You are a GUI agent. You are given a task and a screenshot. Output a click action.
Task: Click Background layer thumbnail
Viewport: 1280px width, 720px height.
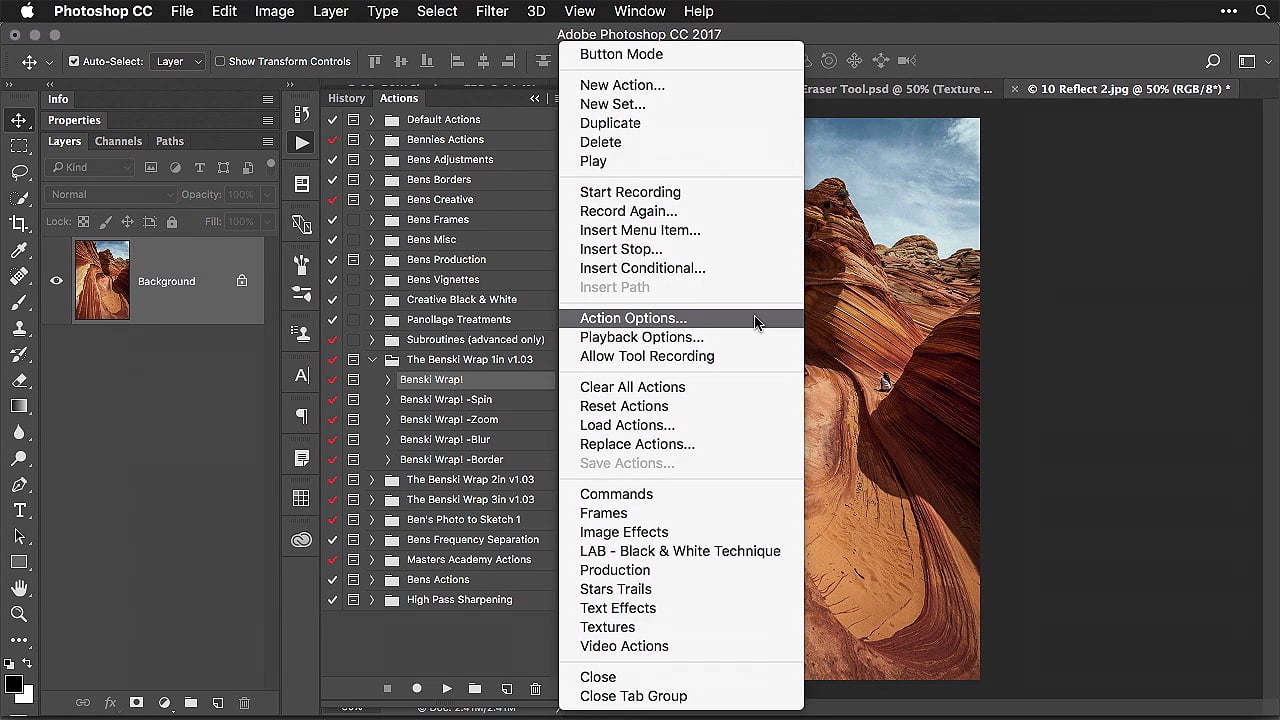pos(102,281)
